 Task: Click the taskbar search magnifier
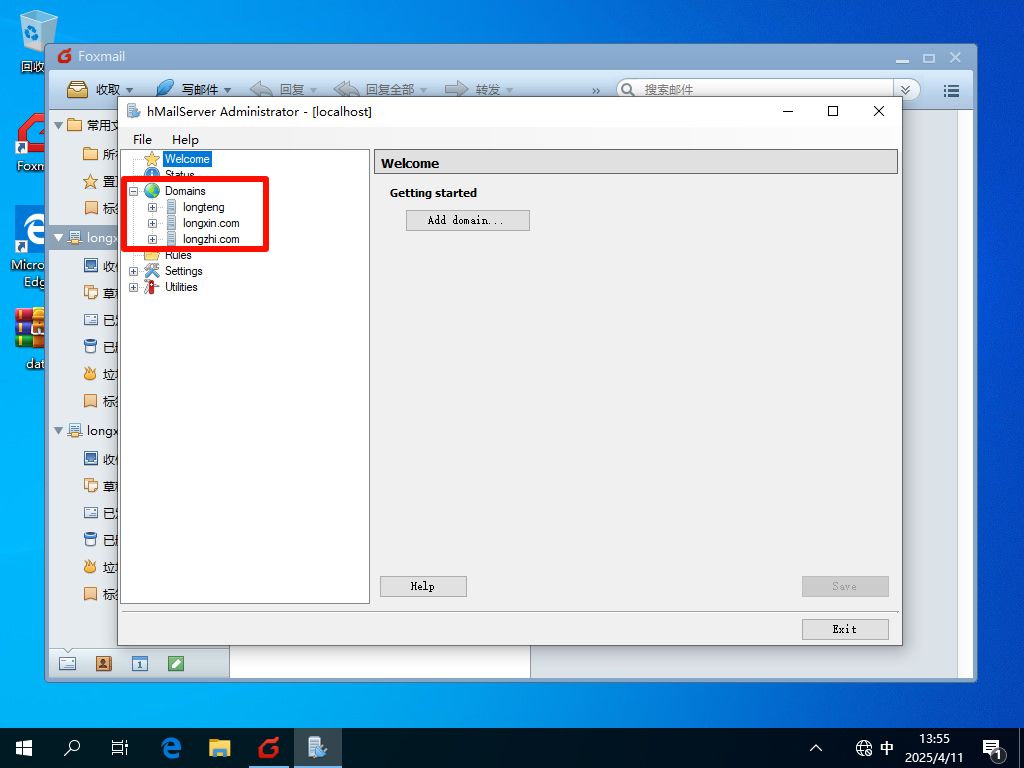point(72,748)
